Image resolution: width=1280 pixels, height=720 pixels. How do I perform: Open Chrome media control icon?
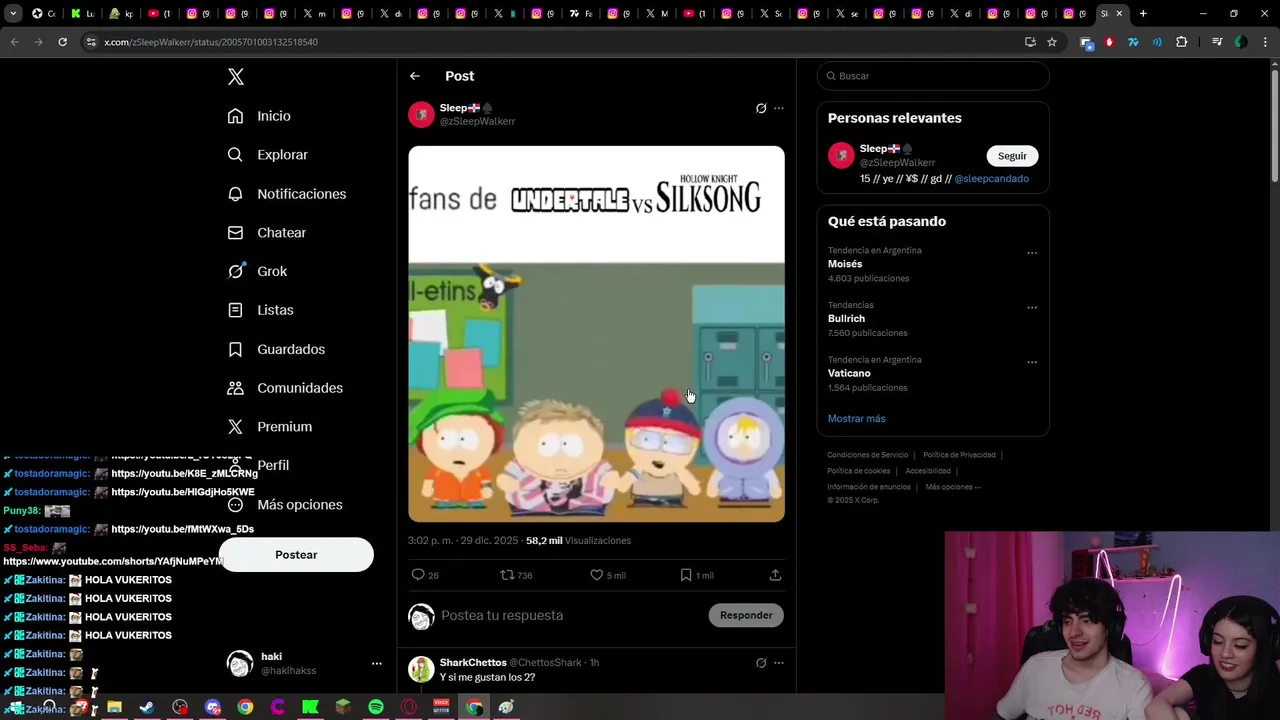pos(1217,42)
